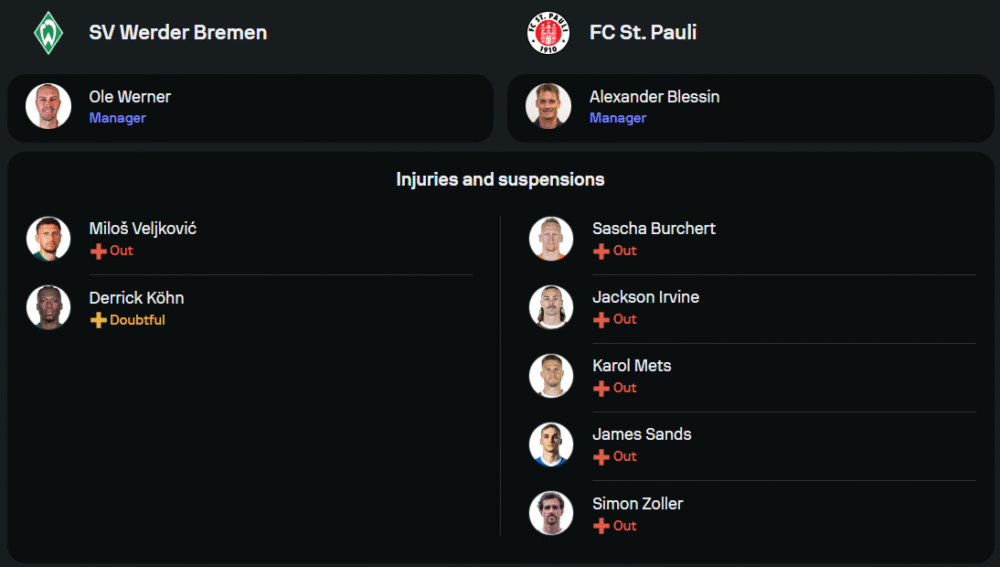Select Miloš Veljković's player photo
Viewport: 1000px width, 567px height.
click(x=48, y=239)
